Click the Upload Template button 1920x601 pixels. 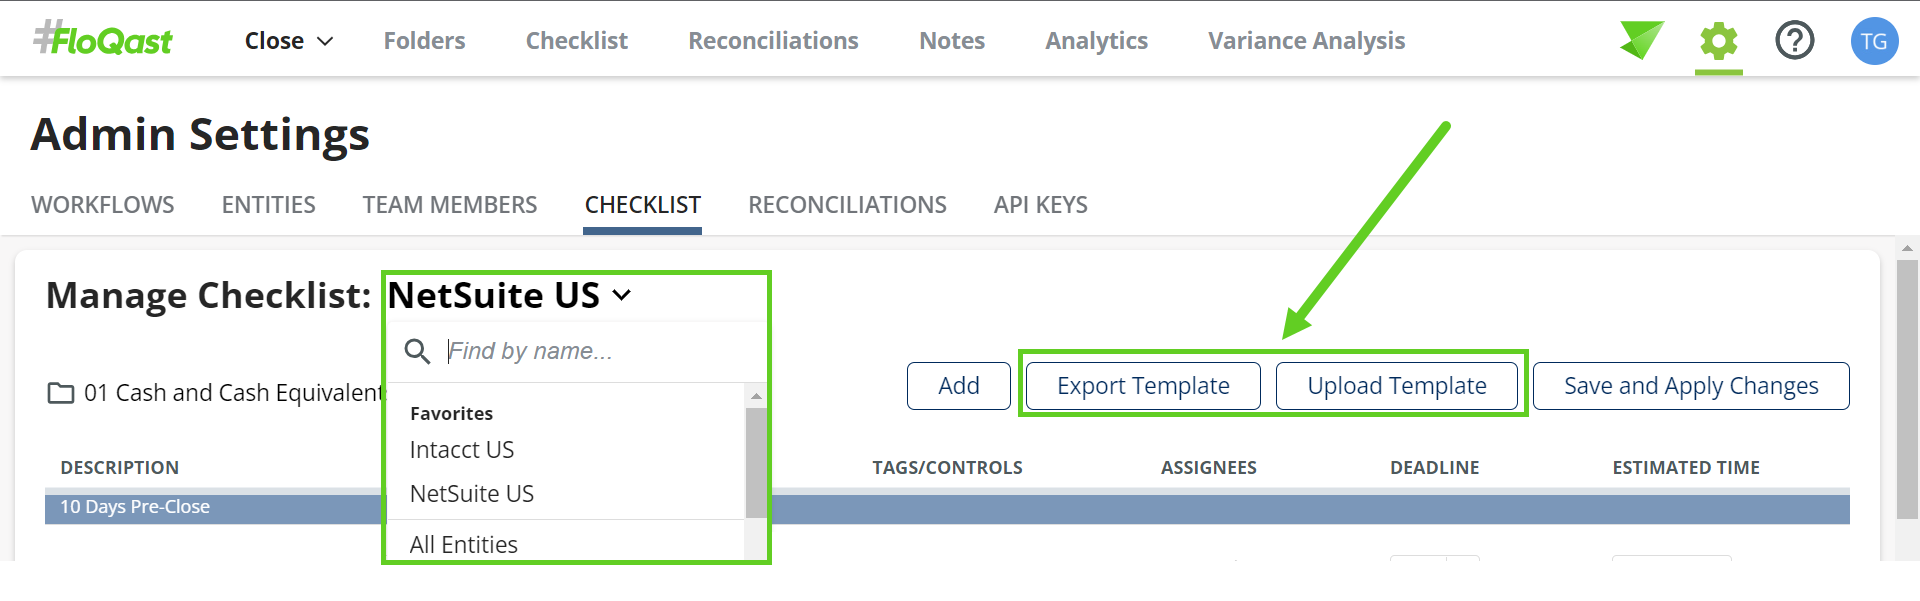pos(1396,386)
